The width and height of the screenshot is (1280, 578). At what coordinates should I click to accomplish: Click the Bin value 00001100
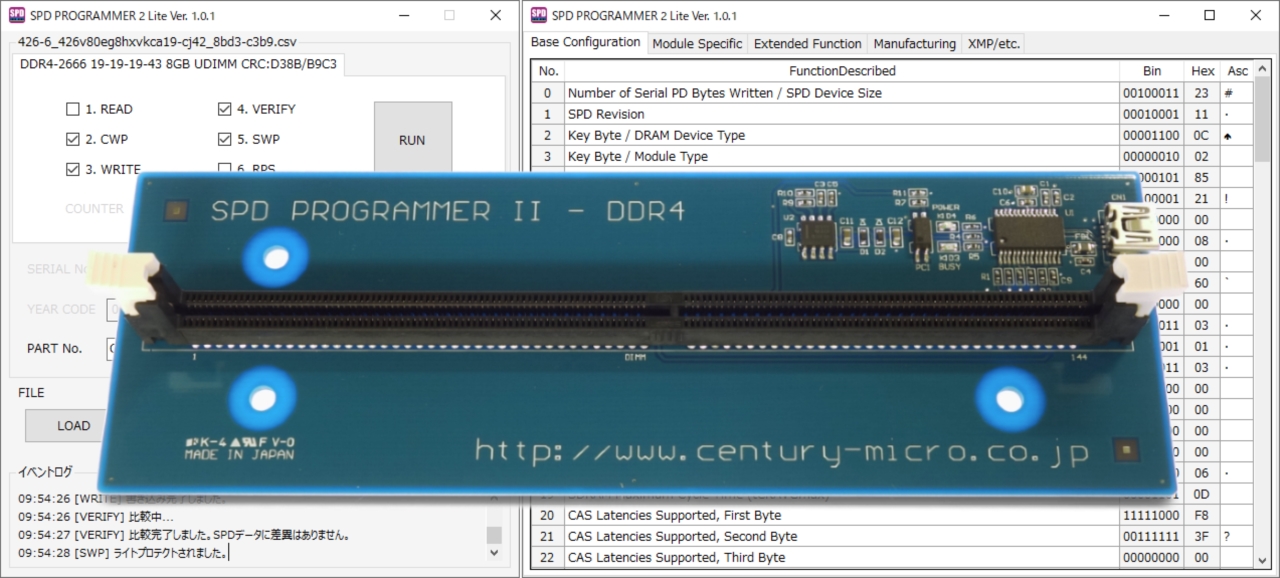[x=1152, y=135]
